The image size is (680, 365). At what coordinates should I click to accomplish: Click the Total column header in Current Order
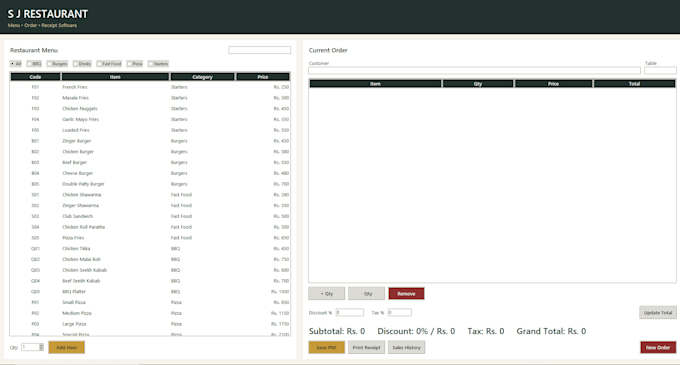click(634, 84)
